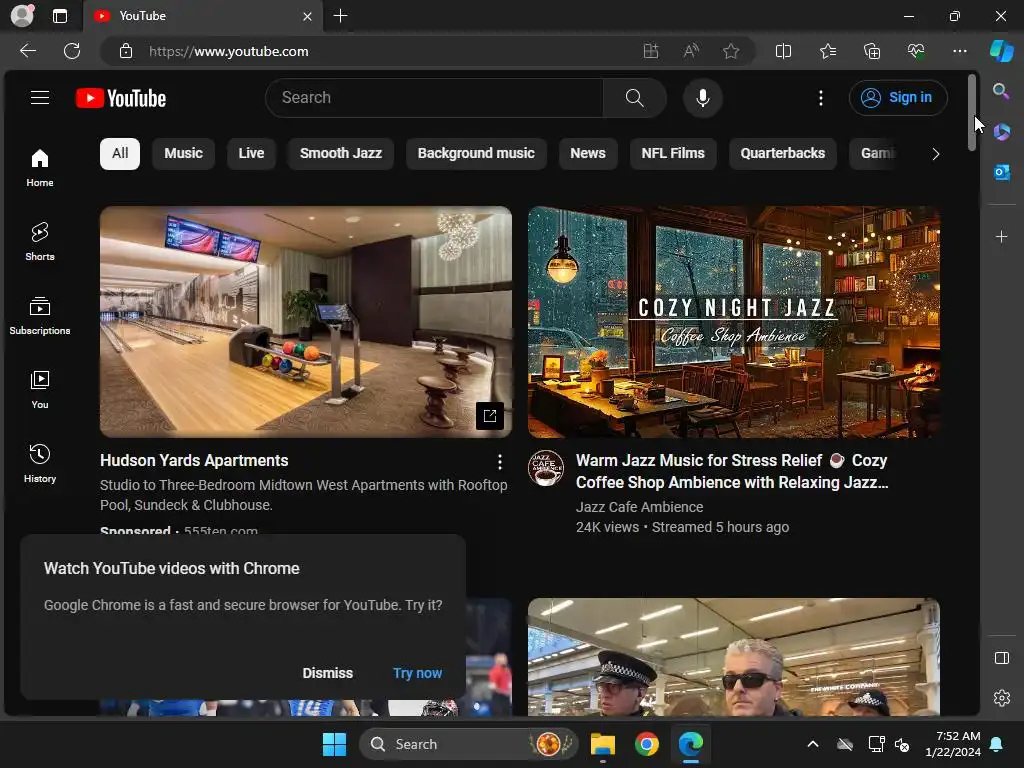
Task: Select the Smooth Jazz chip
Action: click(x=340, y=153)
